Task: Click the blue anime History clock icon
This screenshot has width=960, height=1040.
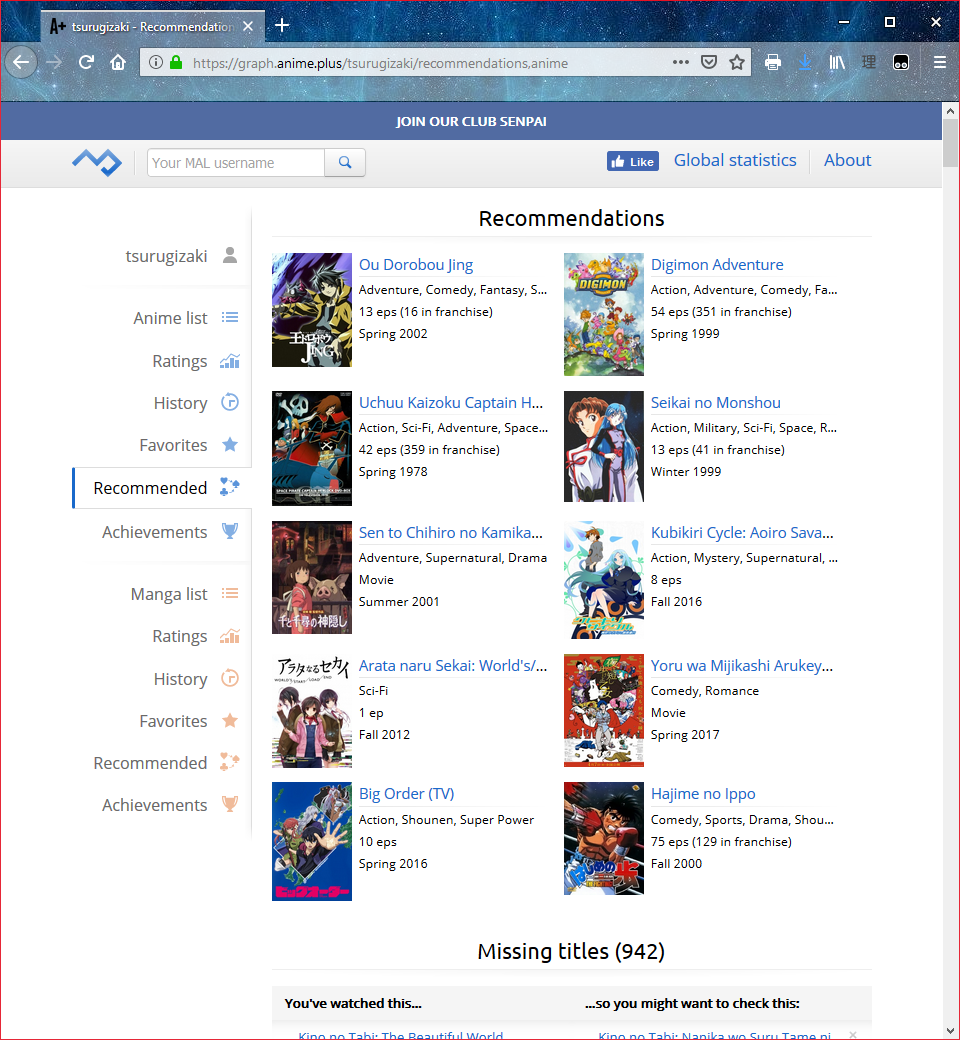Action: (x=230, y=402)
